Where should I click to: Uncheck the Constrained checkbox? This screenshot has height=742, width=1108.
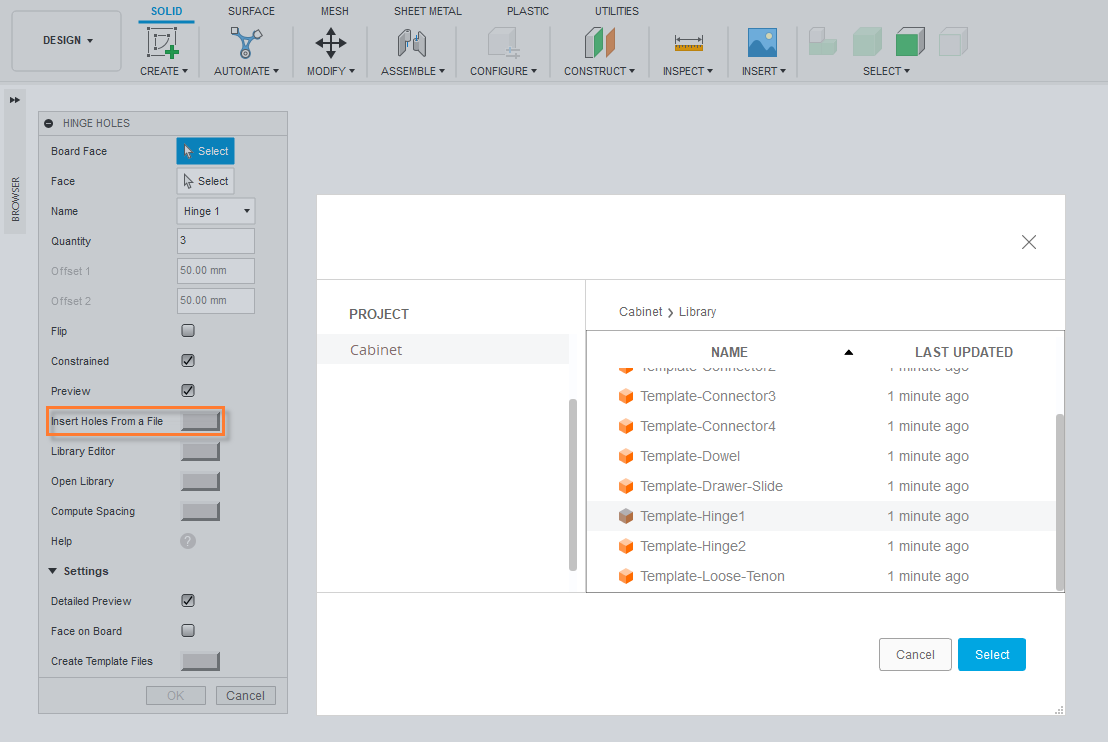coord(188,361)
